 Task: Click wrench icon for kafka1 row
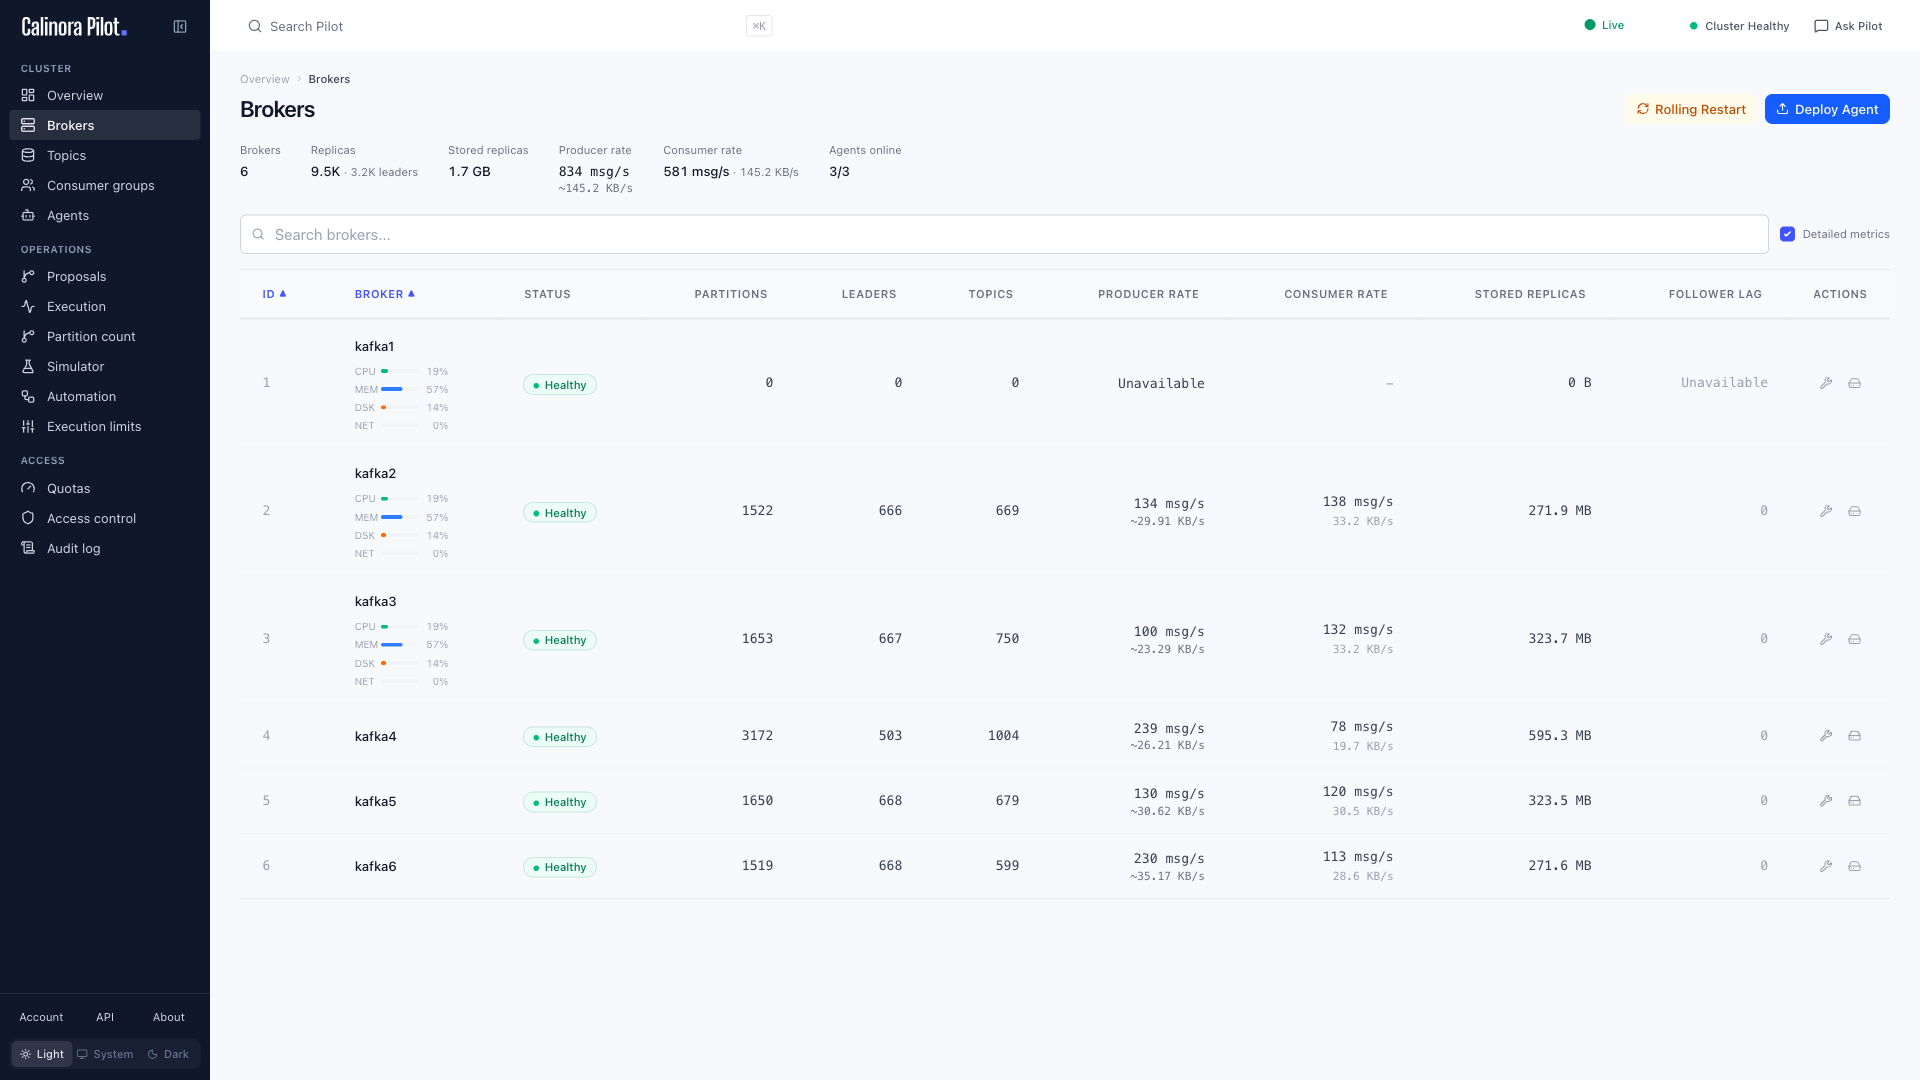point(1826,383)
